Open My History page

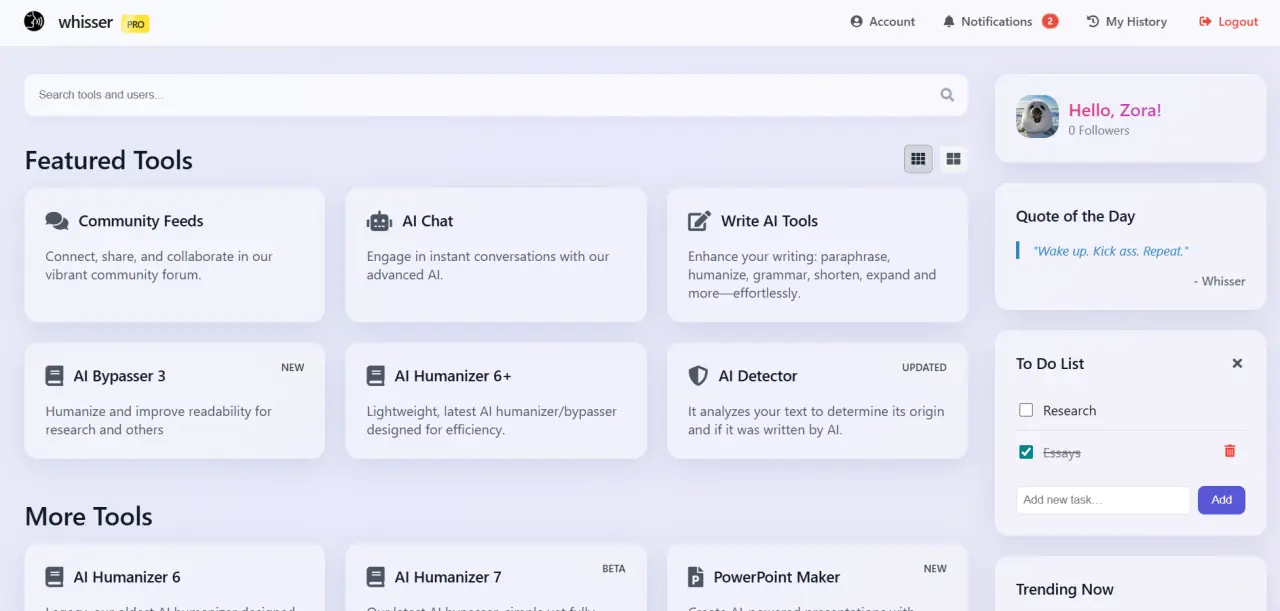1127,21
